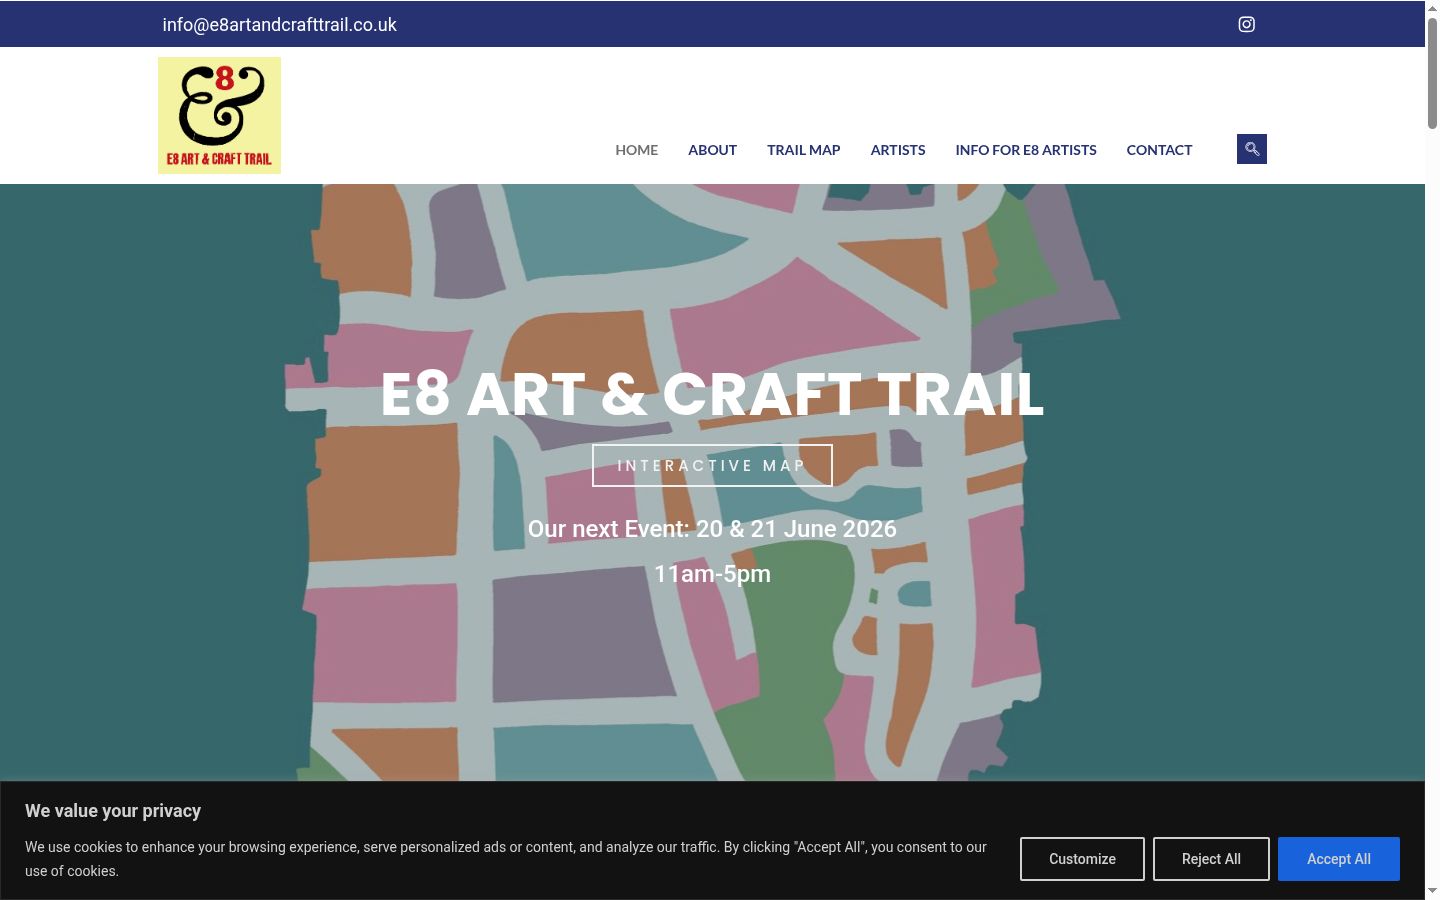Click the E8 ART & CRAFT TRAIL heading

[712, 394]
